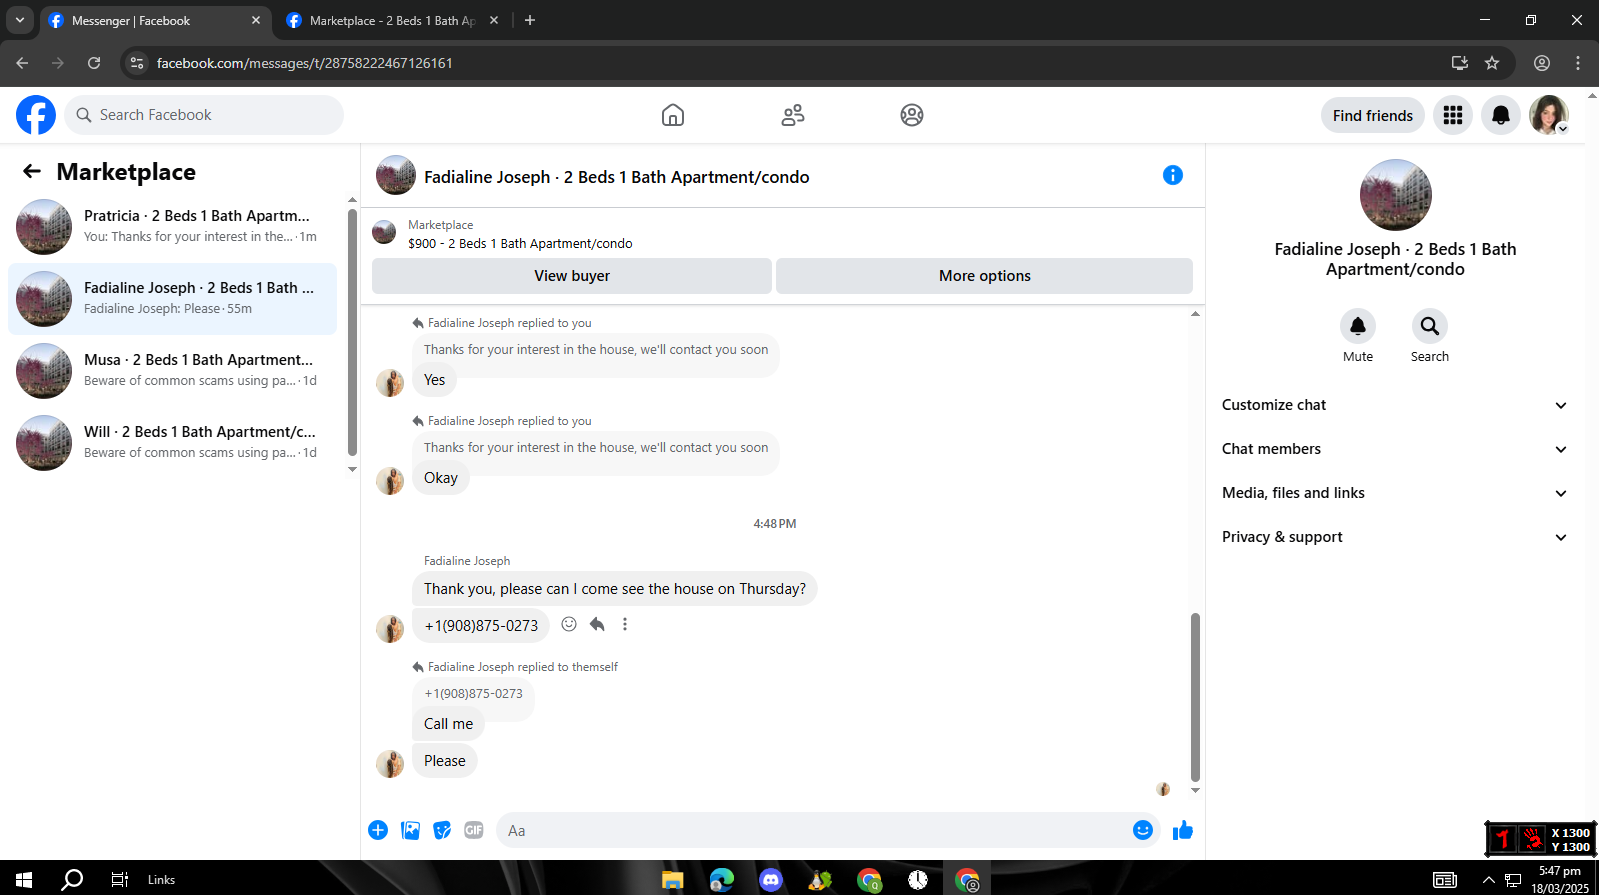Open more options for the phone number message

tap(625, 624)
